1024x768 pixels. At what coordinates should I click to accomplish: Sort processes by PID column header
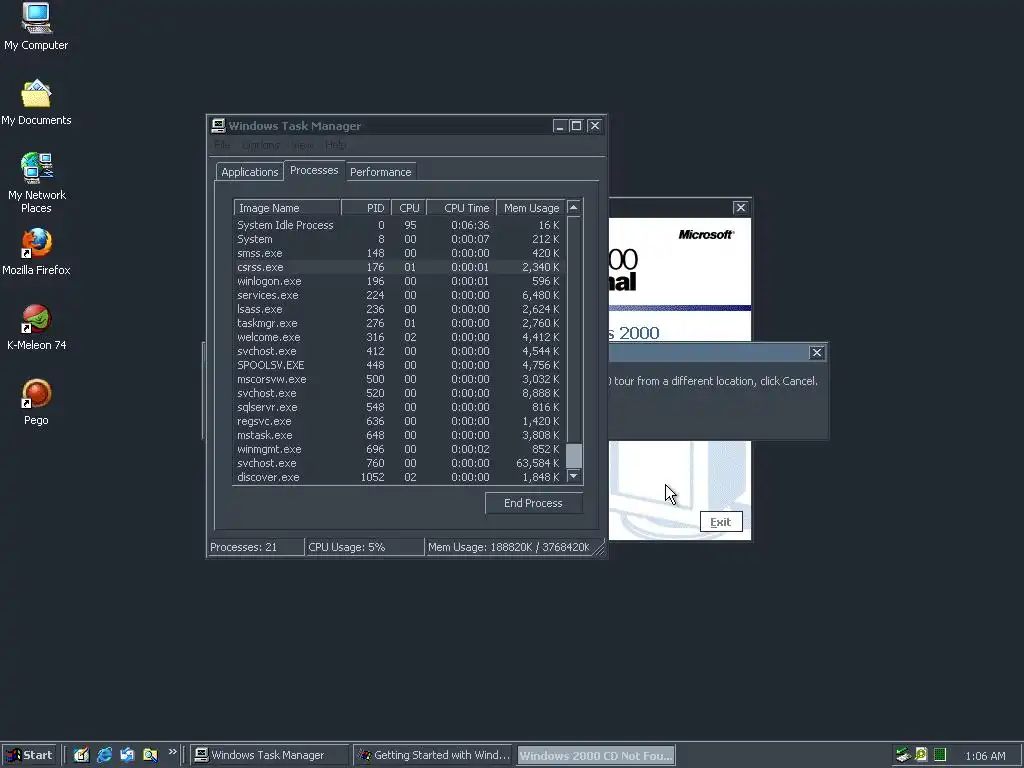[x=366, y=208]
